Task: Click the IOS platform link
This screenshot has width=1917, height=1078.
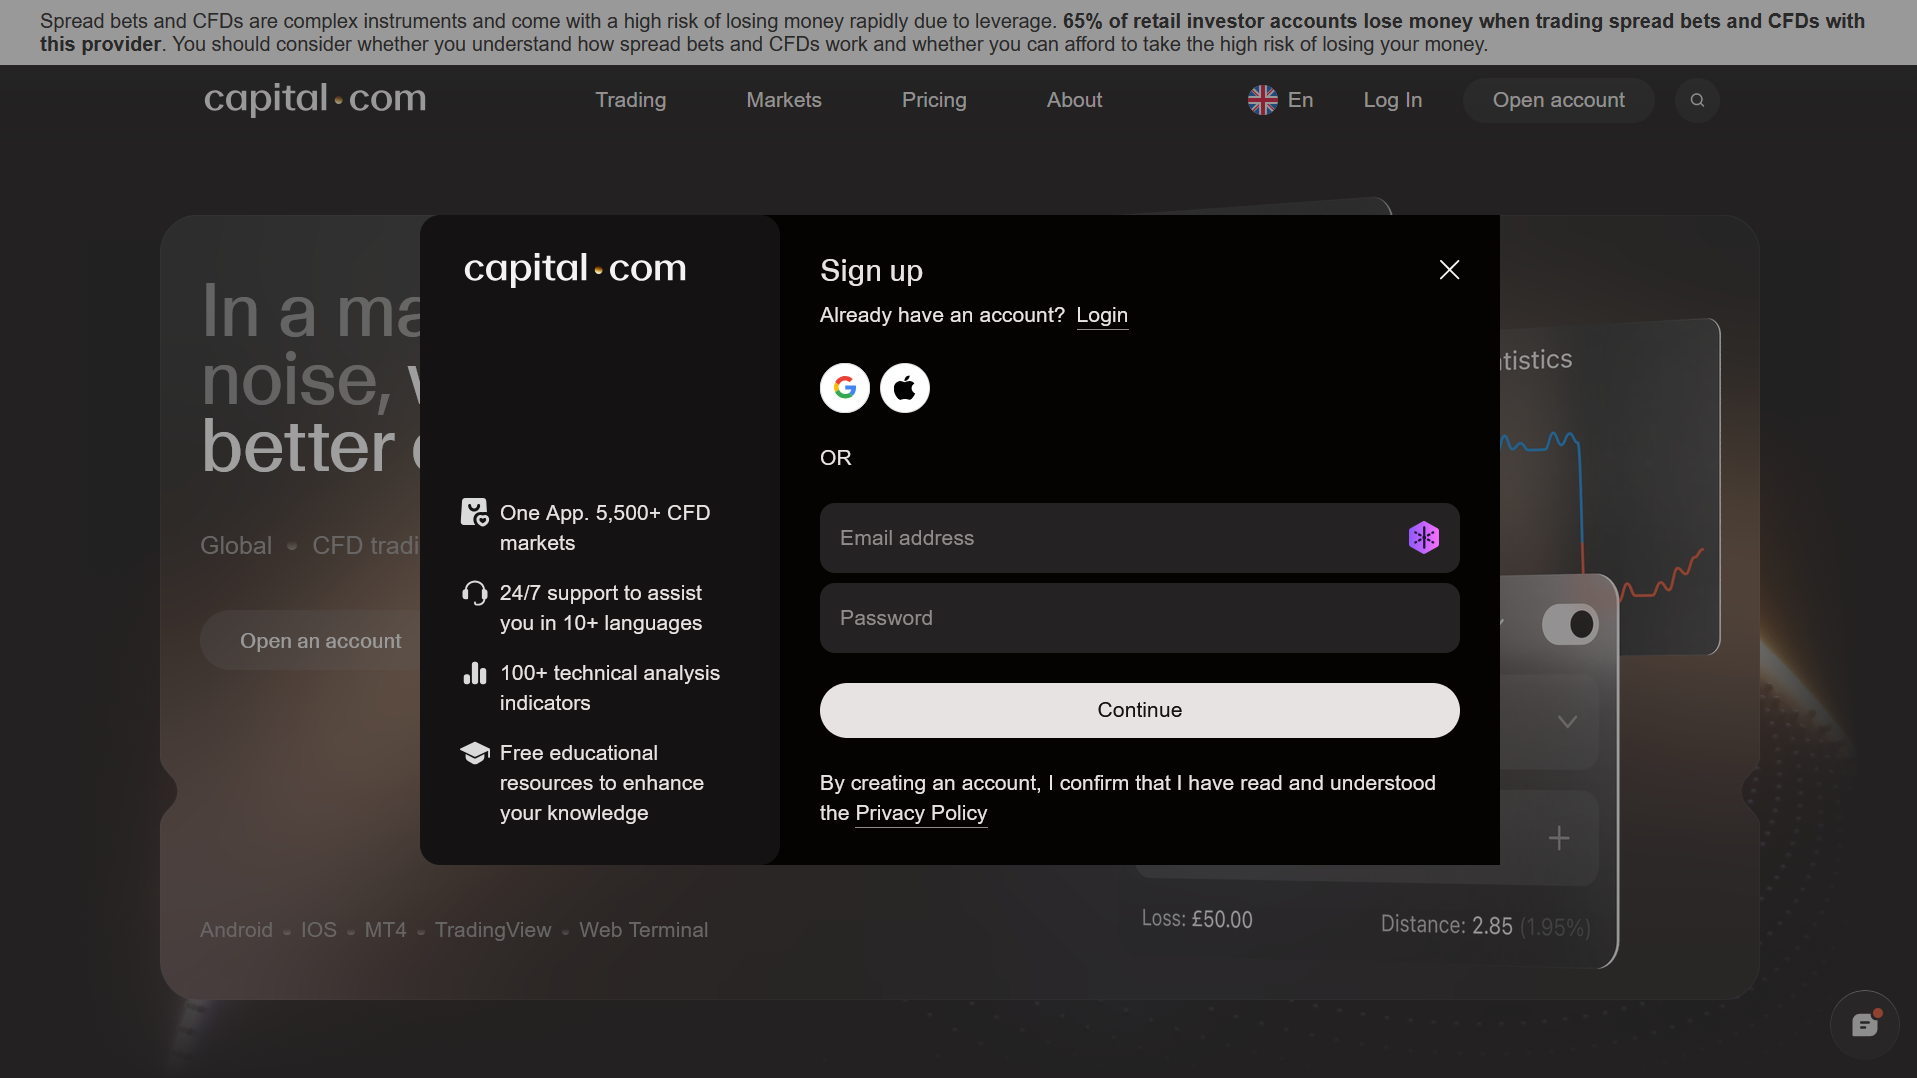Action: pyautogui.click(x=319, y=930)
